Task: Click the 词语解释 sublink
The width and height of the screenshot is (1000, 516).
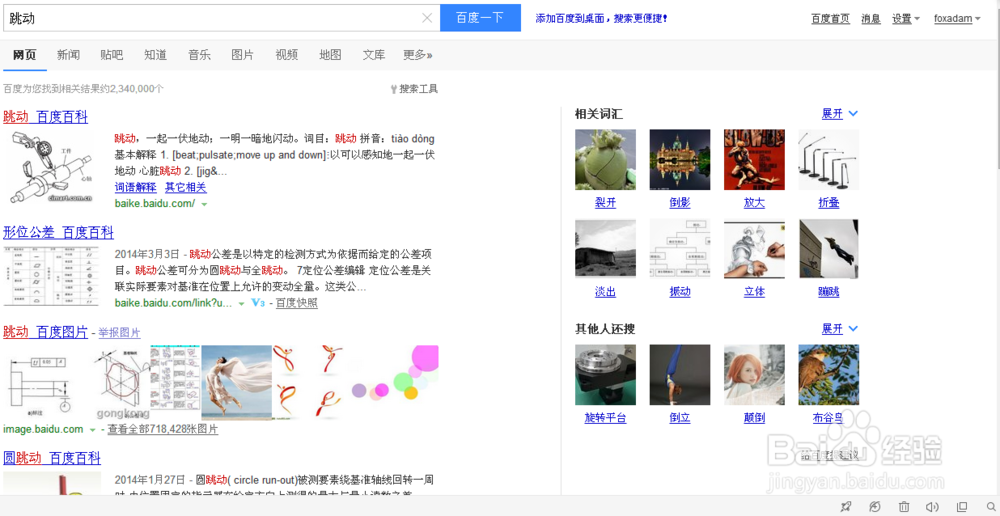Action: 135,188
